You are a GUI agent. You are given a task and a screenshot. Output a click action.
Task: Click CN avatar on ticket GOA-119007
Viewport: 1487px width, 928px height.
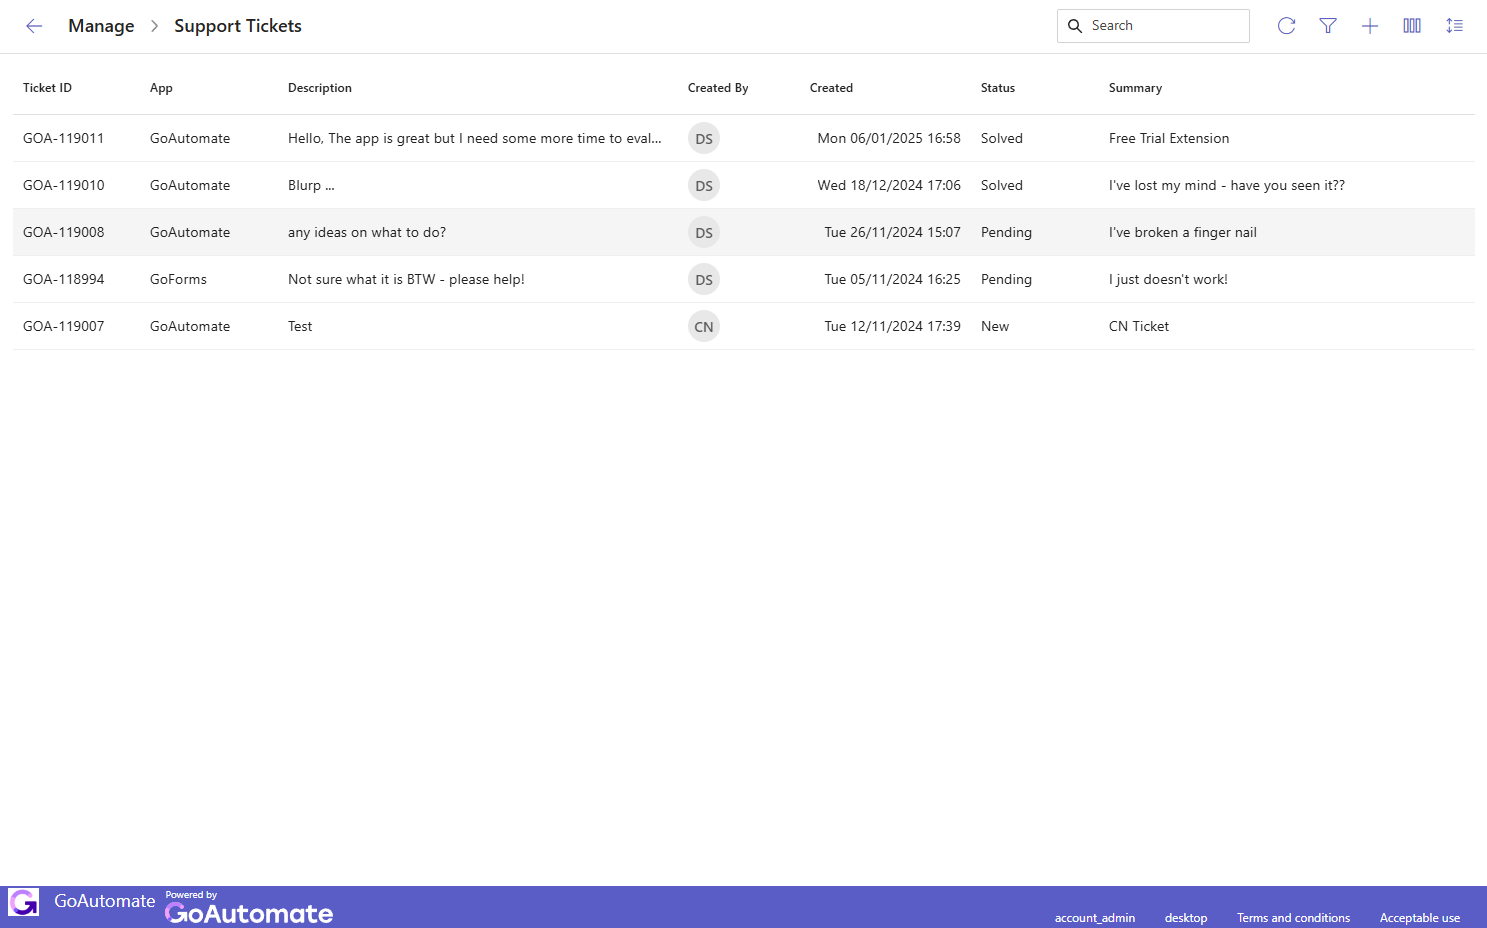(704, 326)
